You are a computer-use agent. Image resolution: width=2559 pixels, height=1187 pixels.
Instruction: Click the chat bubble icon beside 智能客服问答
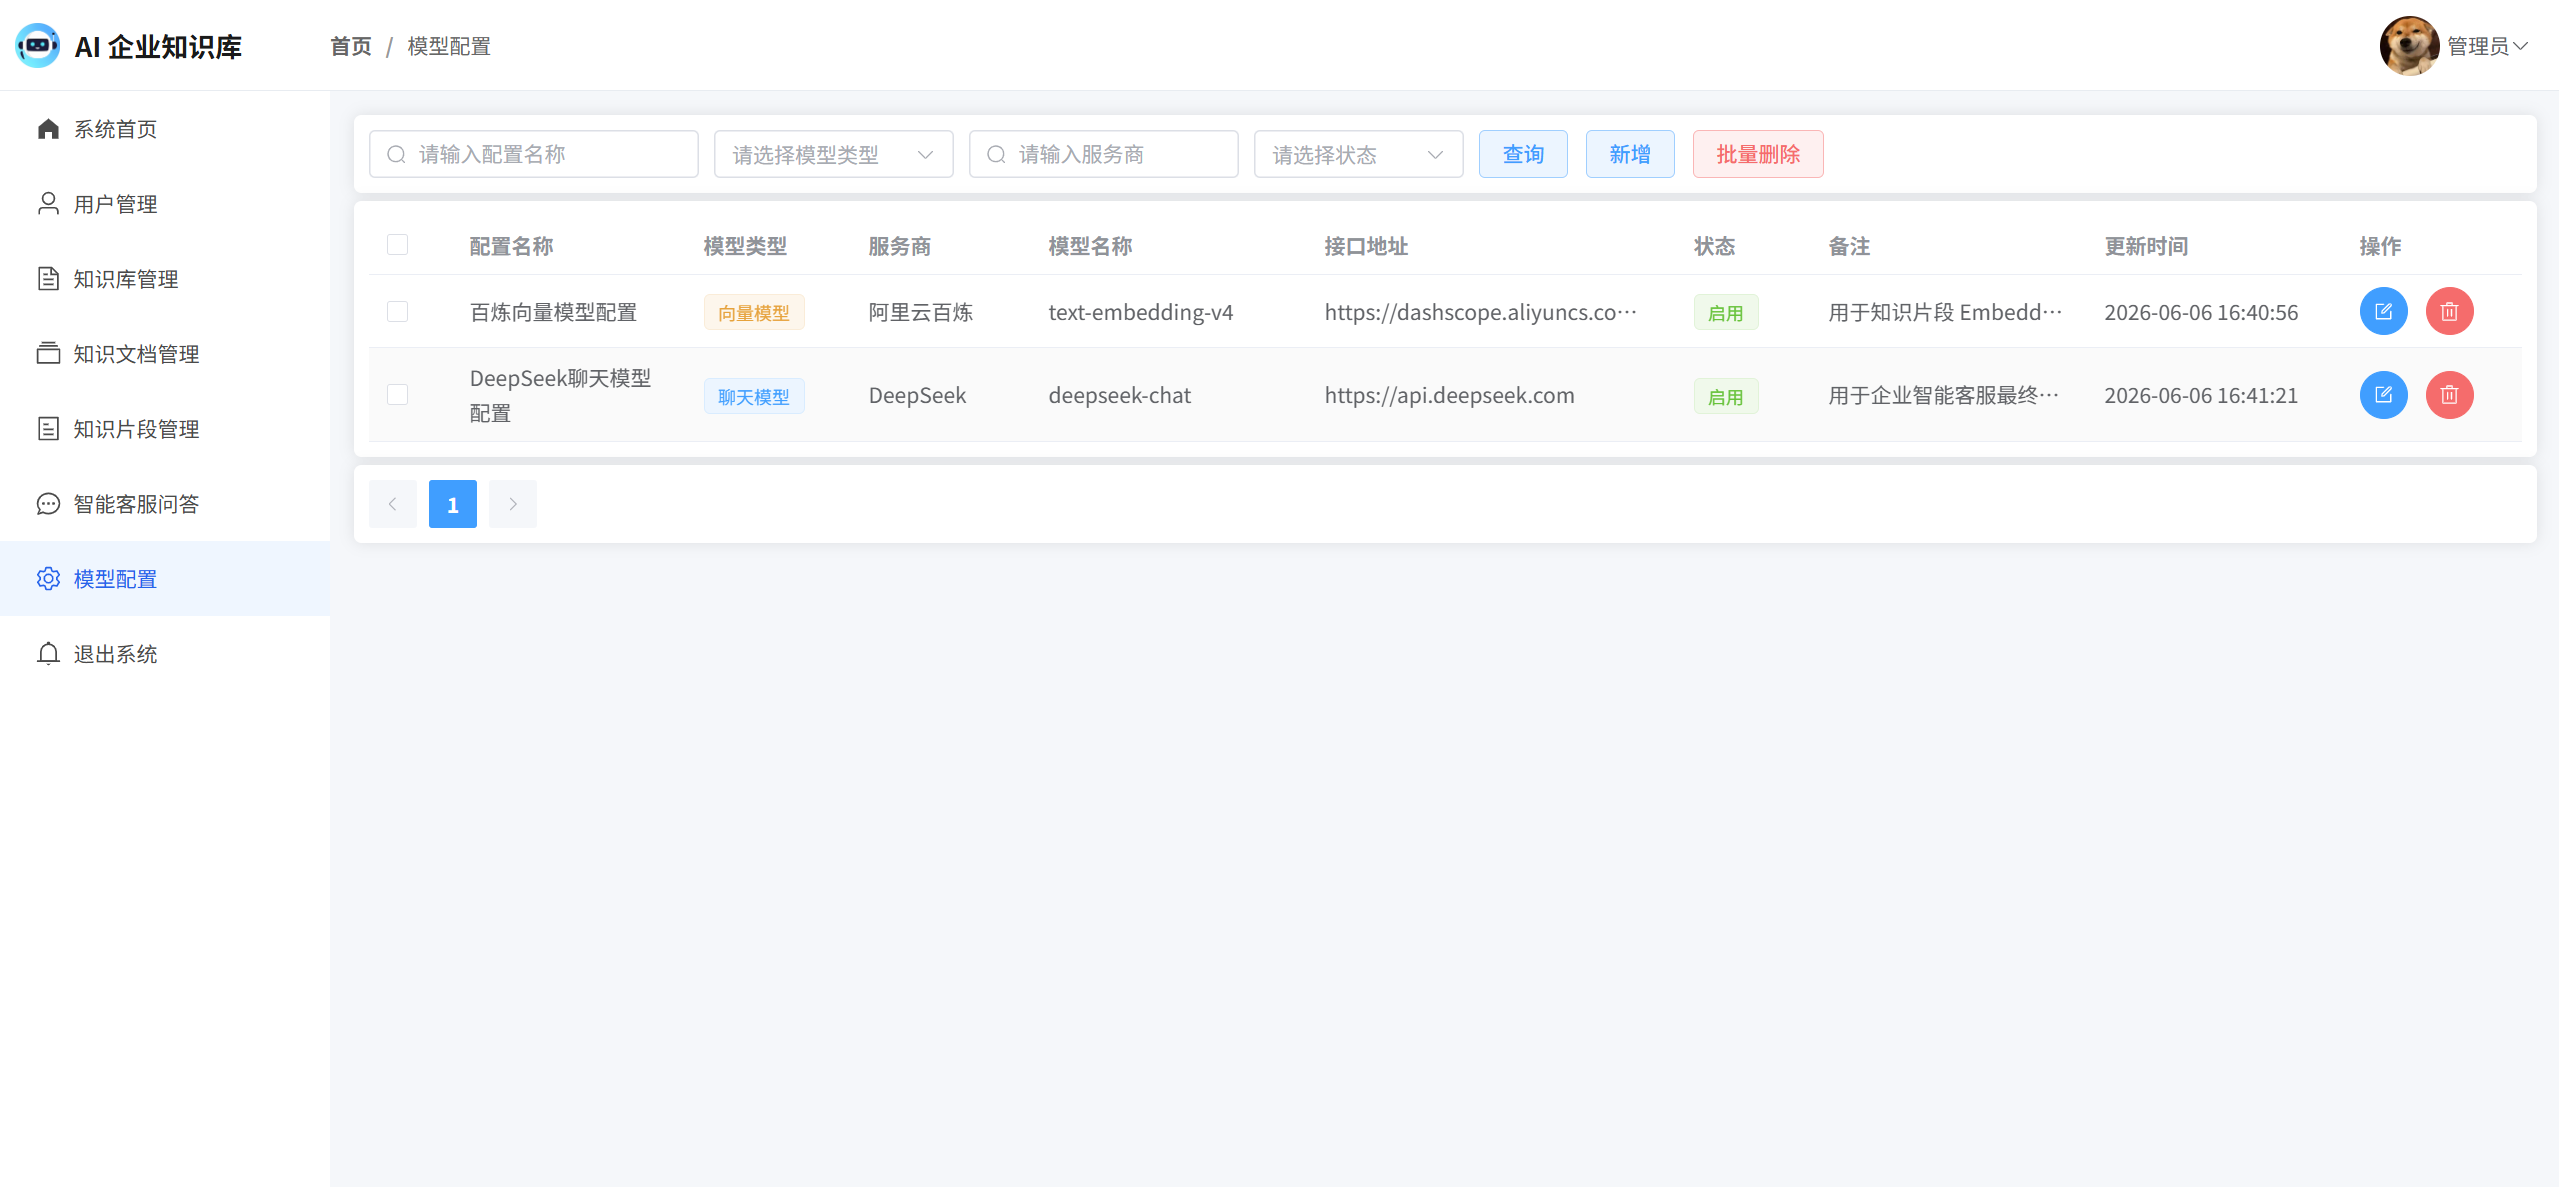48,504
